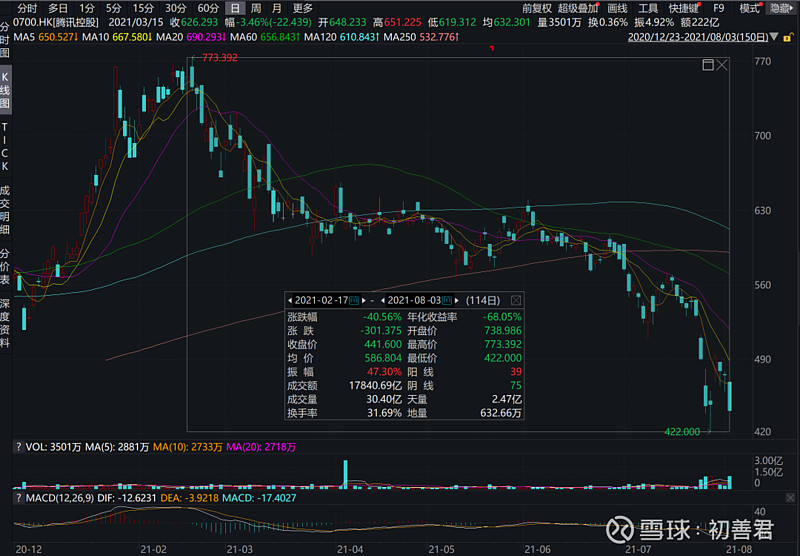Click the start date field 2021-02-17
800x556 pixels.
tap(321, 300)
